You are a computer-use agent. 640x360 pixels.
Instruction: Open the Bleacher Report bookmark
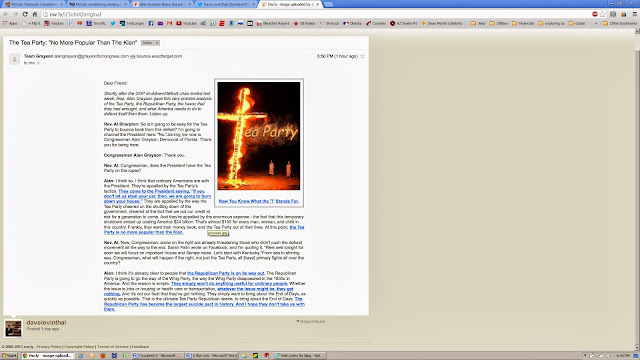pos(273,23)
